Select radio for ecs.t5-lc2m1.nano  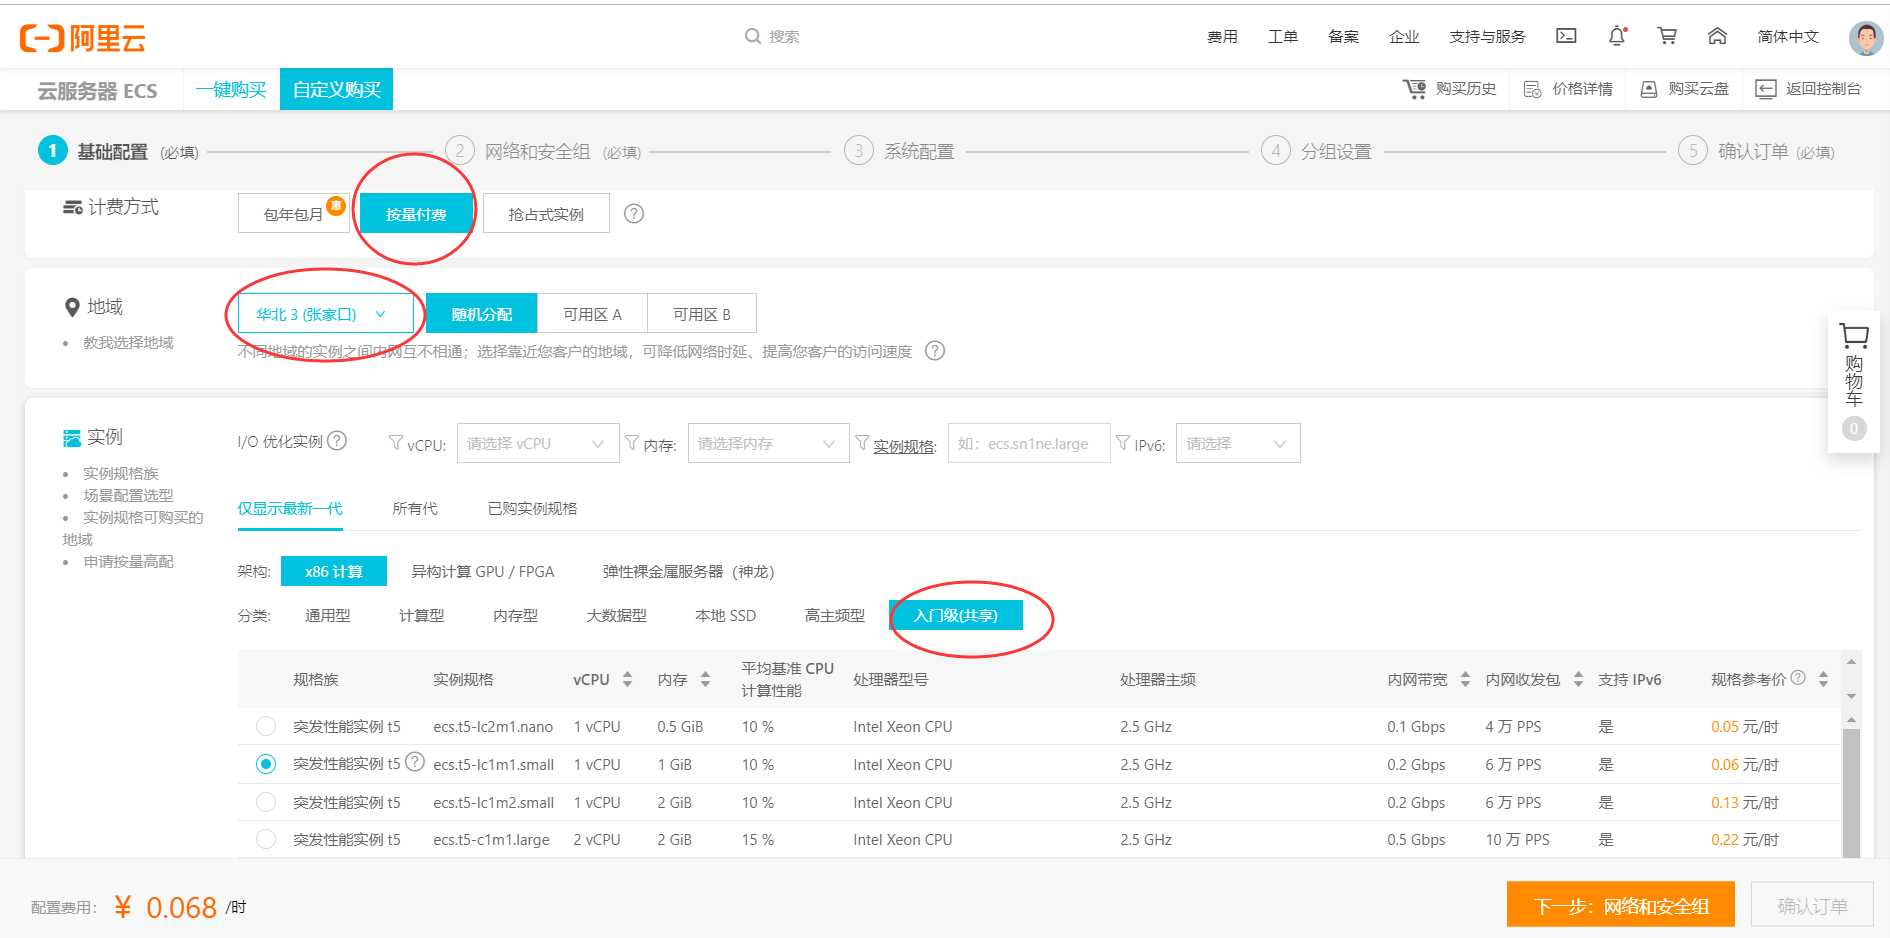pyautogui.click(x=266, y=726)
